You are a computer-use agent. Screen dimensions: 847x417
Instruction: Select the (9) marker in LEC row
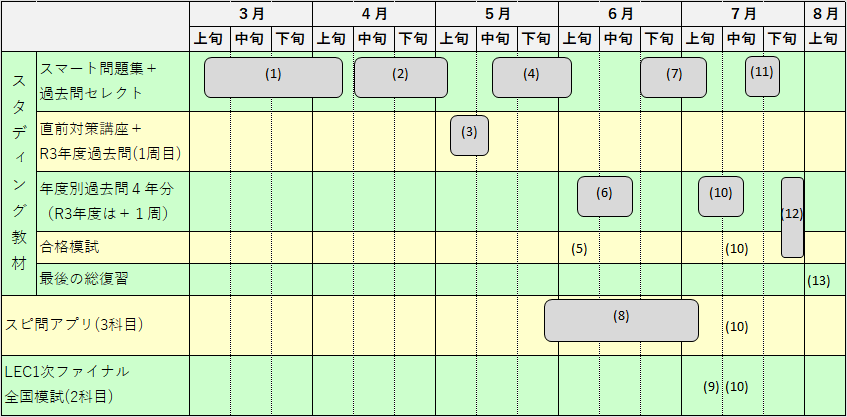[711, 387]
